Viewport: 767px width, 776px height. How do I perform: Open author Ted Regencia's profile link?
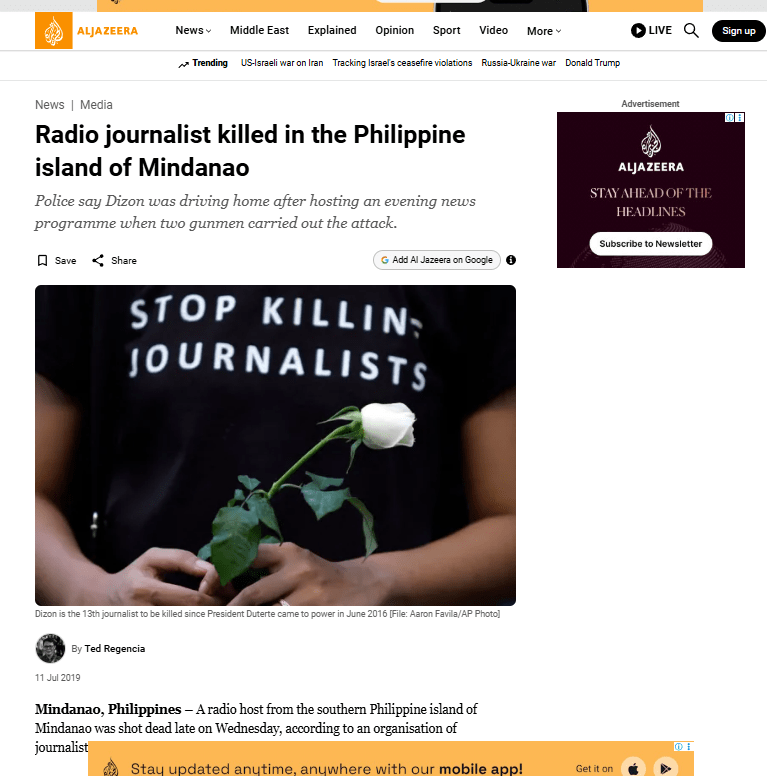(x=115, y=648)
